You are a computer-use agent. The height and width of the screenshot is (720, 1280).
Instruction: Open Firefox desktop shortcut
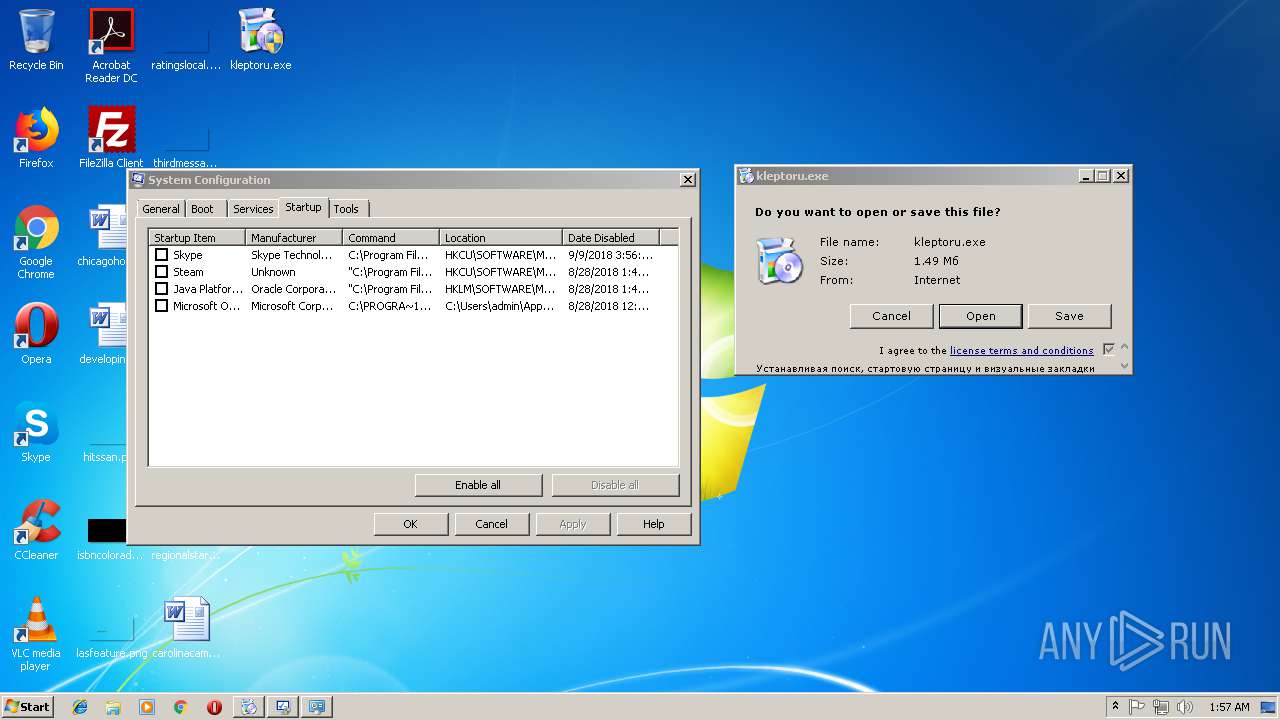[x=36, y=138]
